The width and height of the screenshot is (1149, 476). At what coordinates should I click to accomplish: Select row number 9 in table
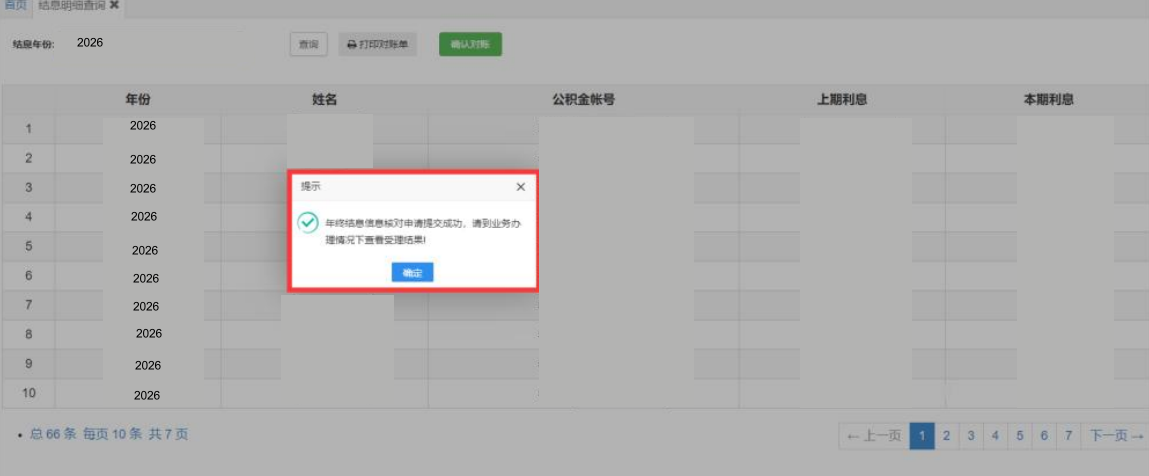(29, 363)
